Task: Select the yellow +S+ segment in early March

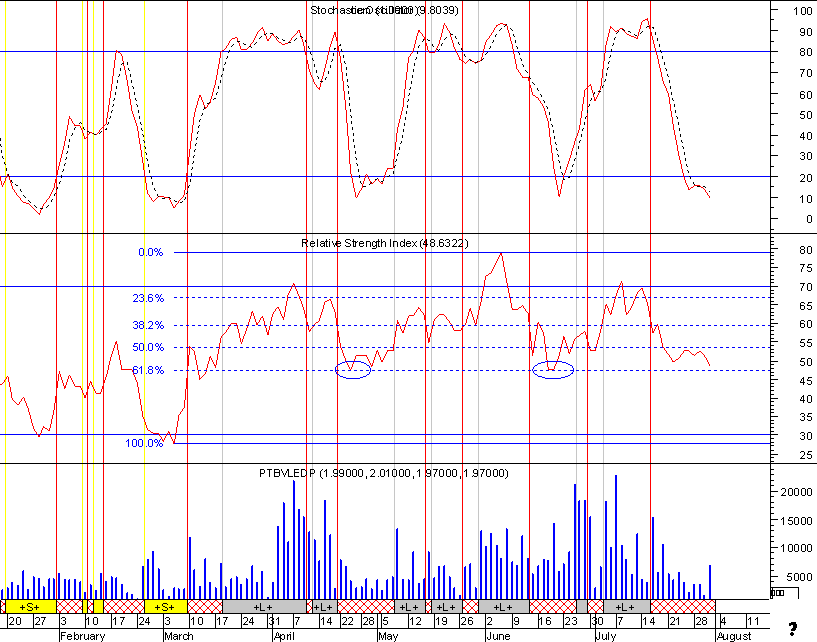Action: [x=165, y=607]
